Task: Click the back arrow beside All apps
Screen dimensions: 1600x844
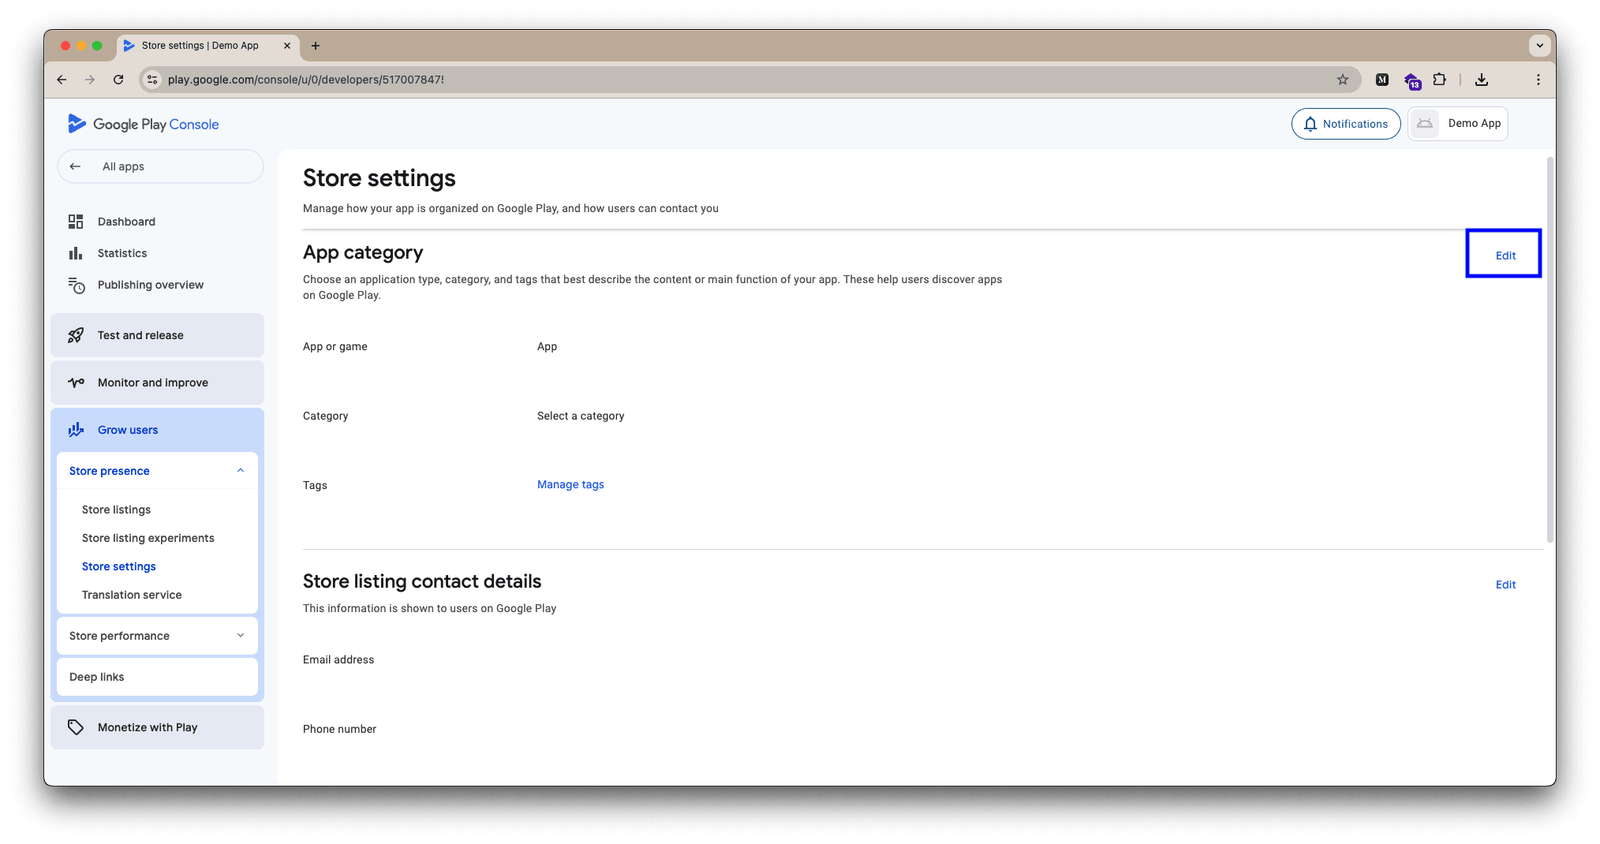Action: click(75, 167)
